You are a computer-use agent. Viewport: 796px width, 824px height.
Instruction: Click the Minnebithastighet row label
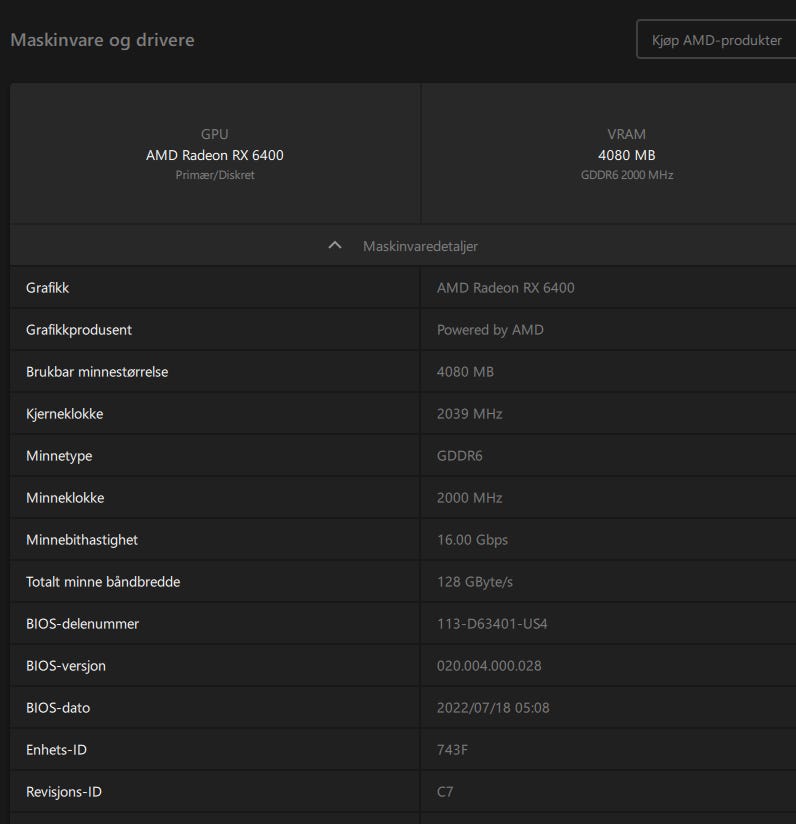tap(82, 540)
